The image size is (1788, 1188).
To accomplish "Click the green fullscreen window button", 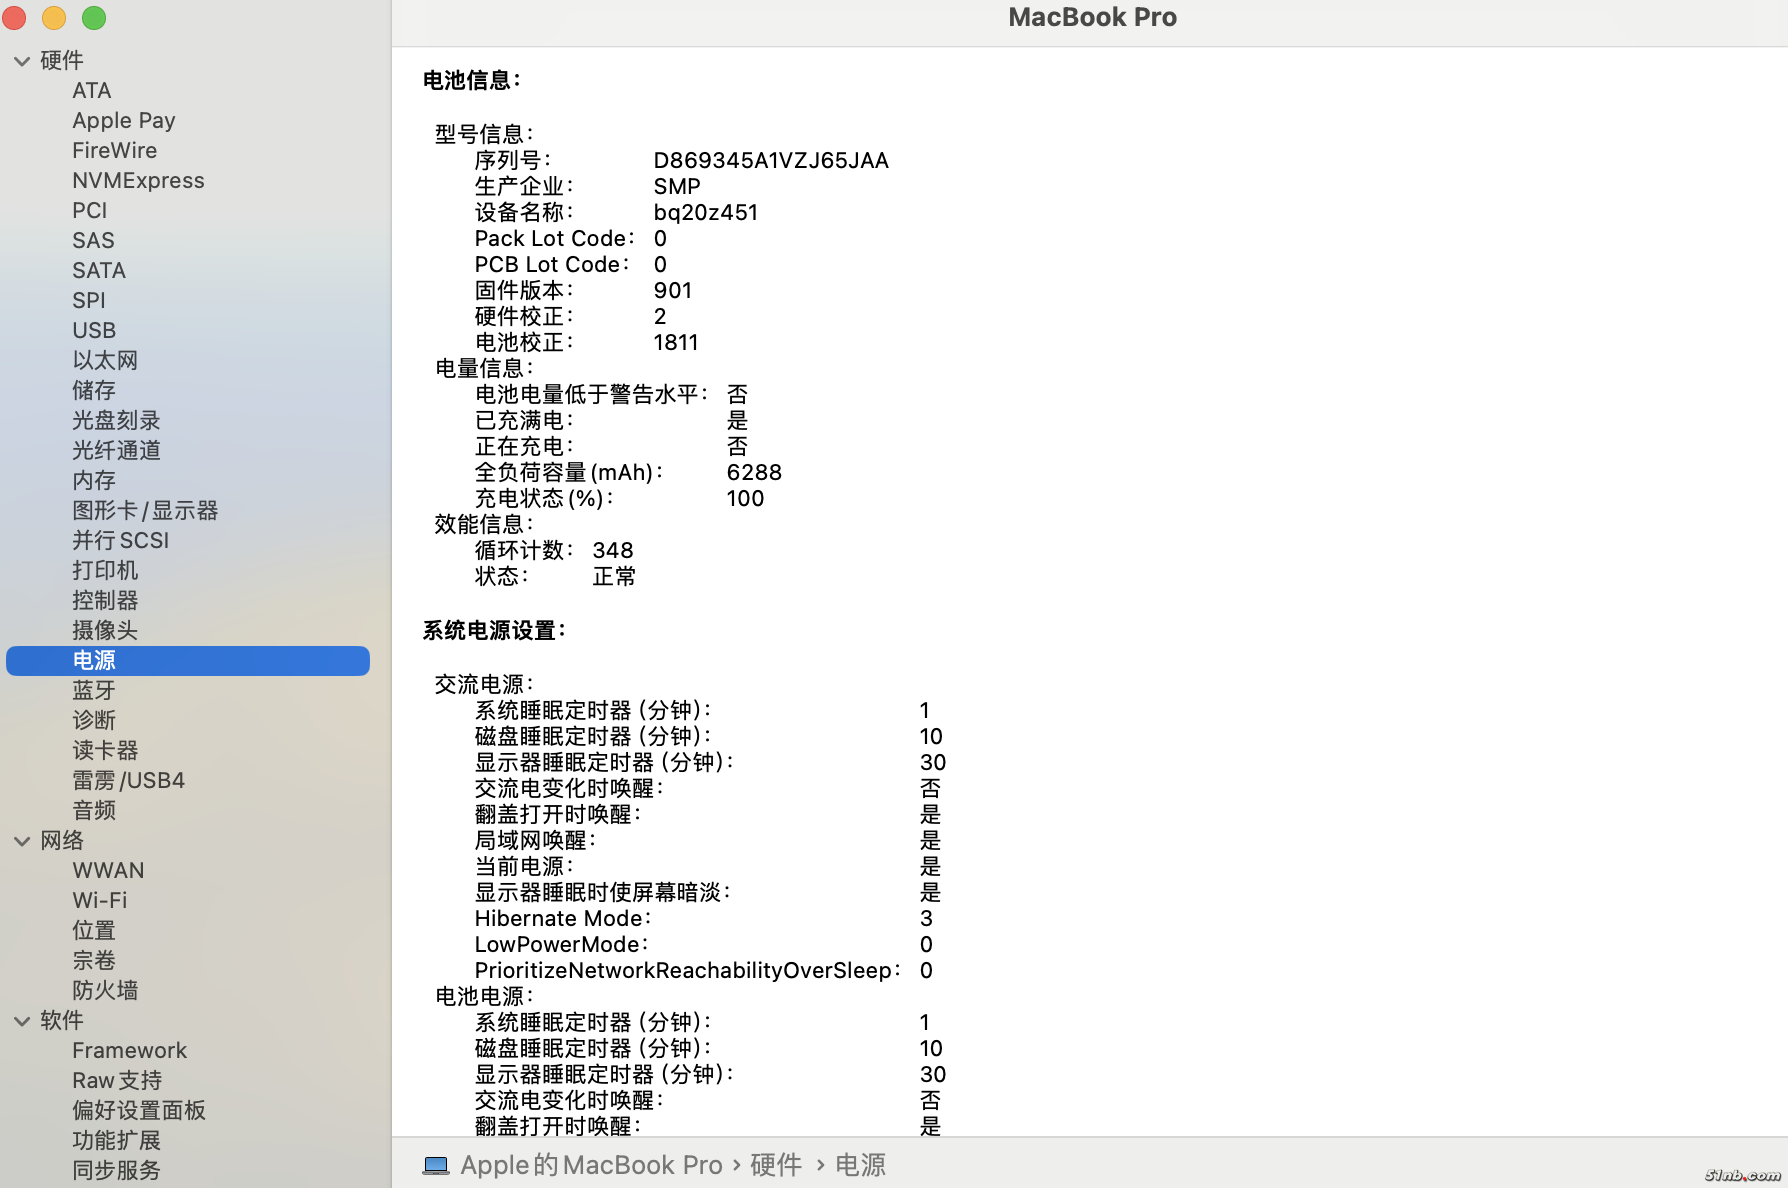I will click(x=94, y=18).
